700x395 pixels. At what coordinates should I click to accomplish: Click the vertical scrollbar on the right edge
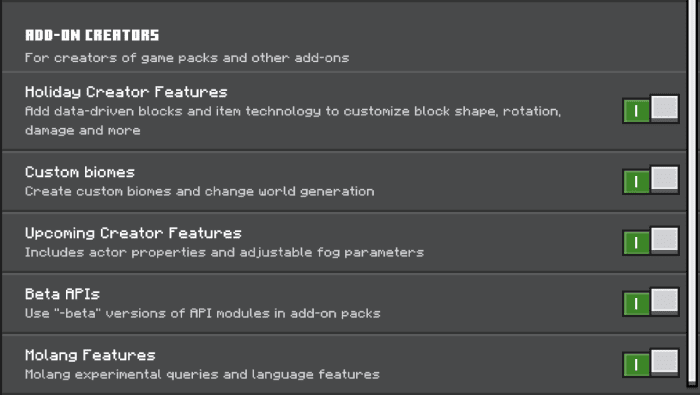click(694, 192)
